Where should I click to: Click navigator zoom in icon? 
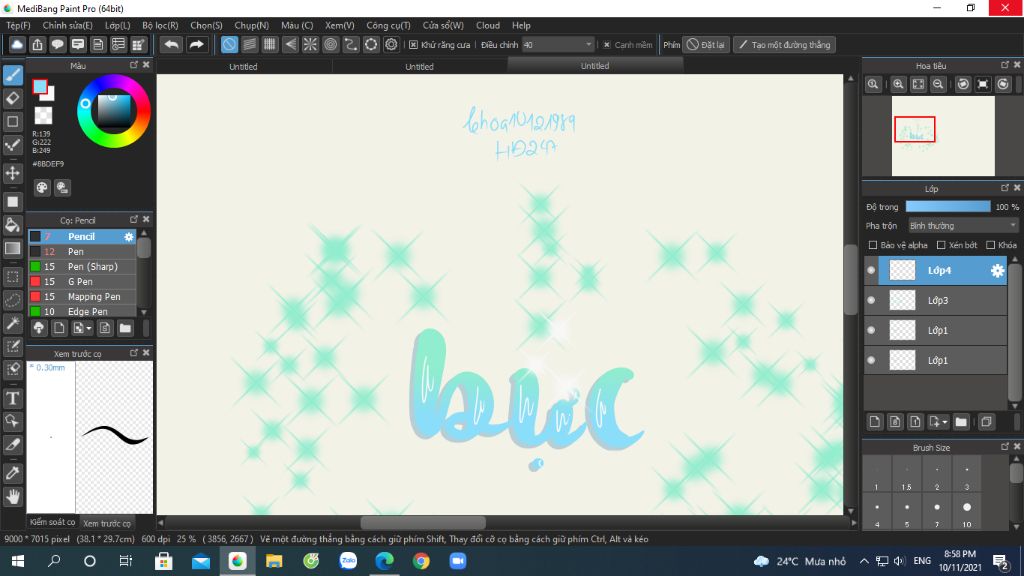[x=899, y=84]
